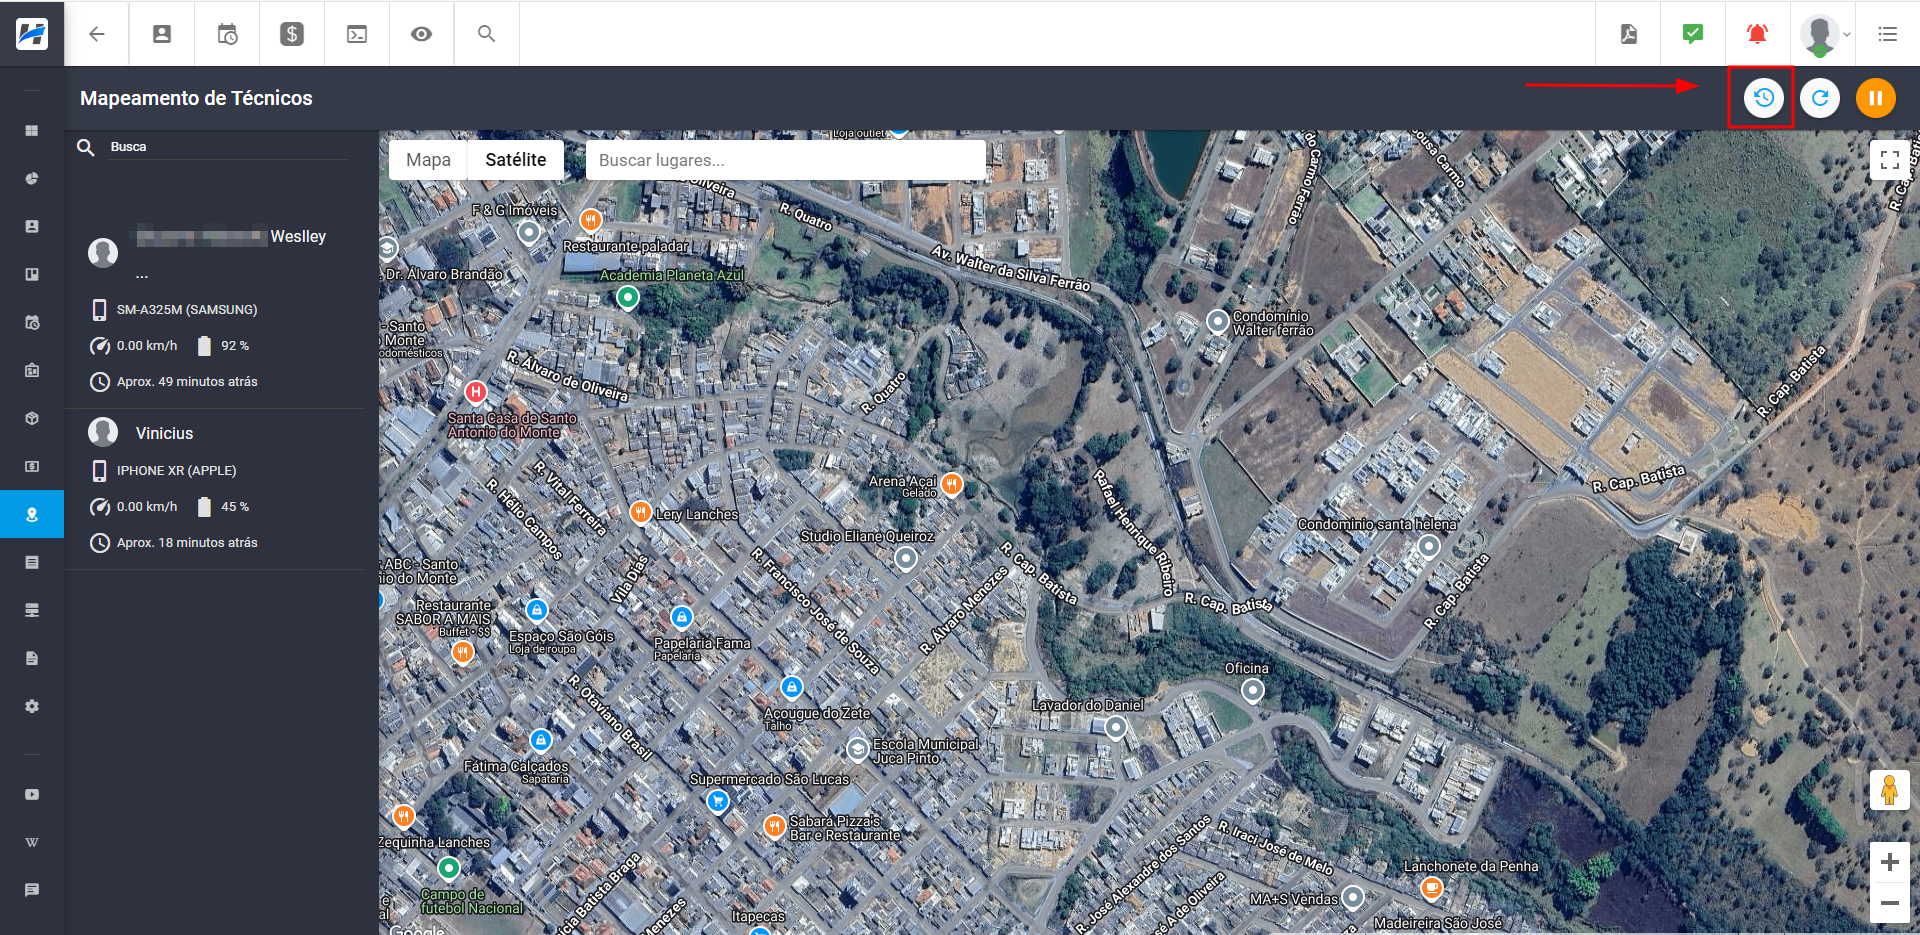Click the Busca technician search field
The image size is (1920, 935).
[228, 147]
